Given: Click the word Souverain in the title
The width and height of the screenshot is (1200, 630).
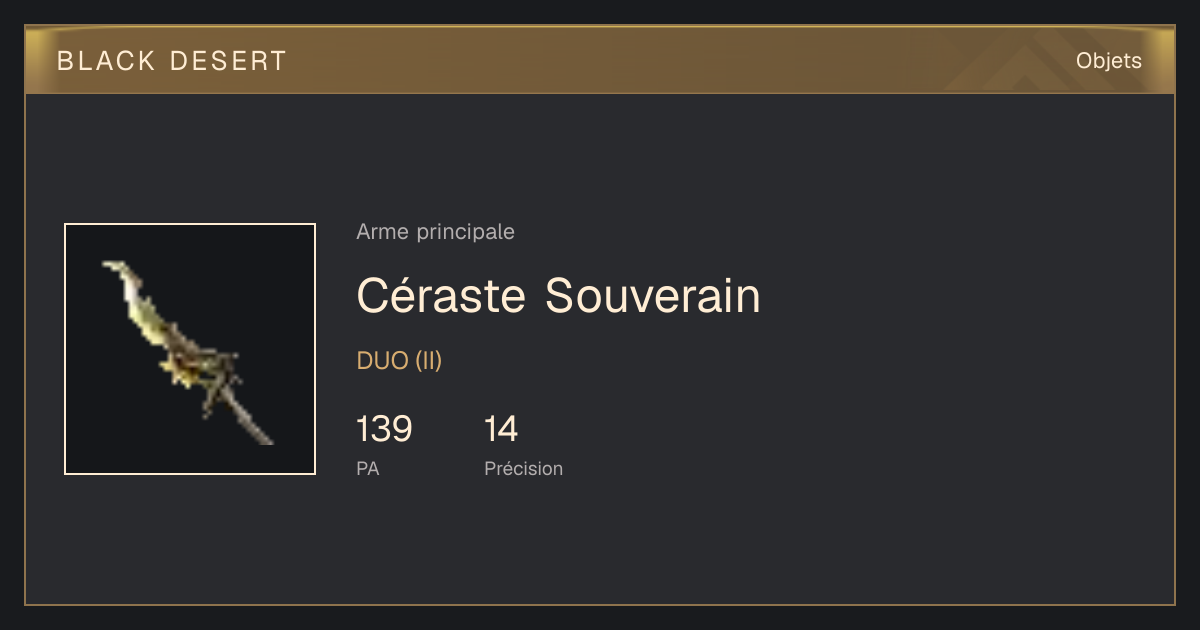Looking at the screenshot, I should coord(653,296).
